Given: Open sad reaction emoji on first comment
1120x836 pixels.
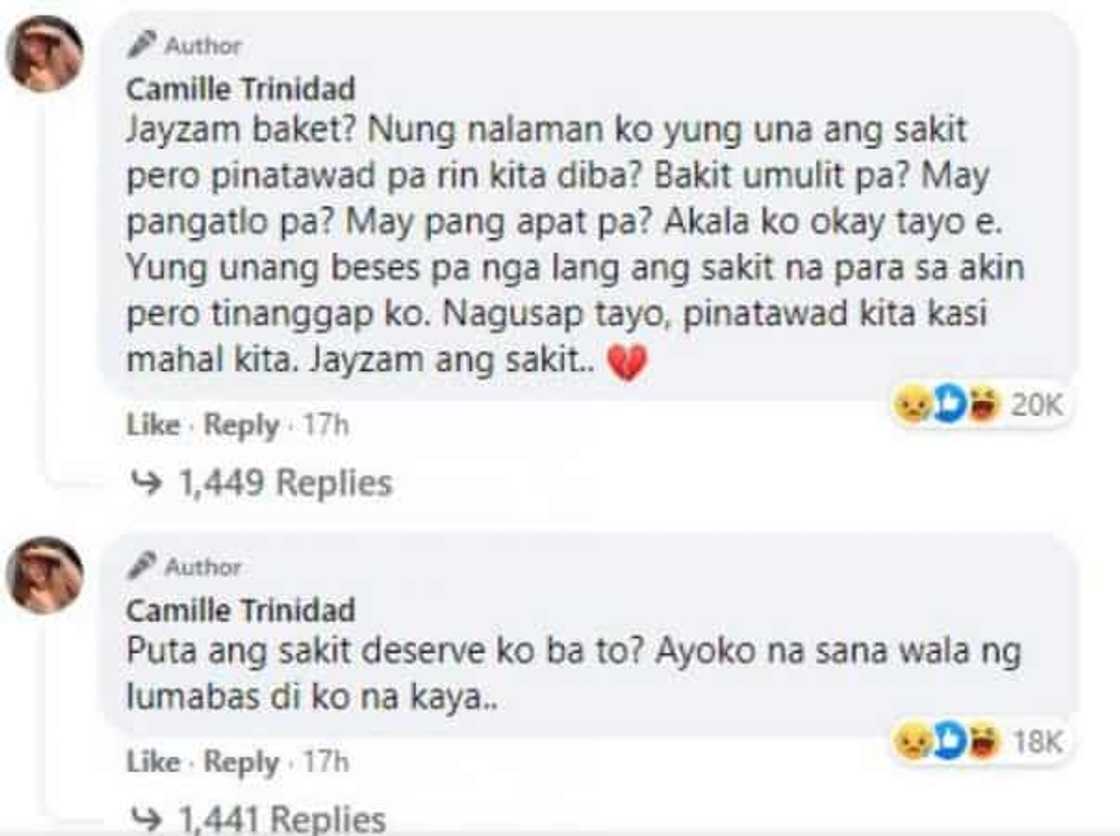Looking at the screenshot, I should [x=912, y=405].
